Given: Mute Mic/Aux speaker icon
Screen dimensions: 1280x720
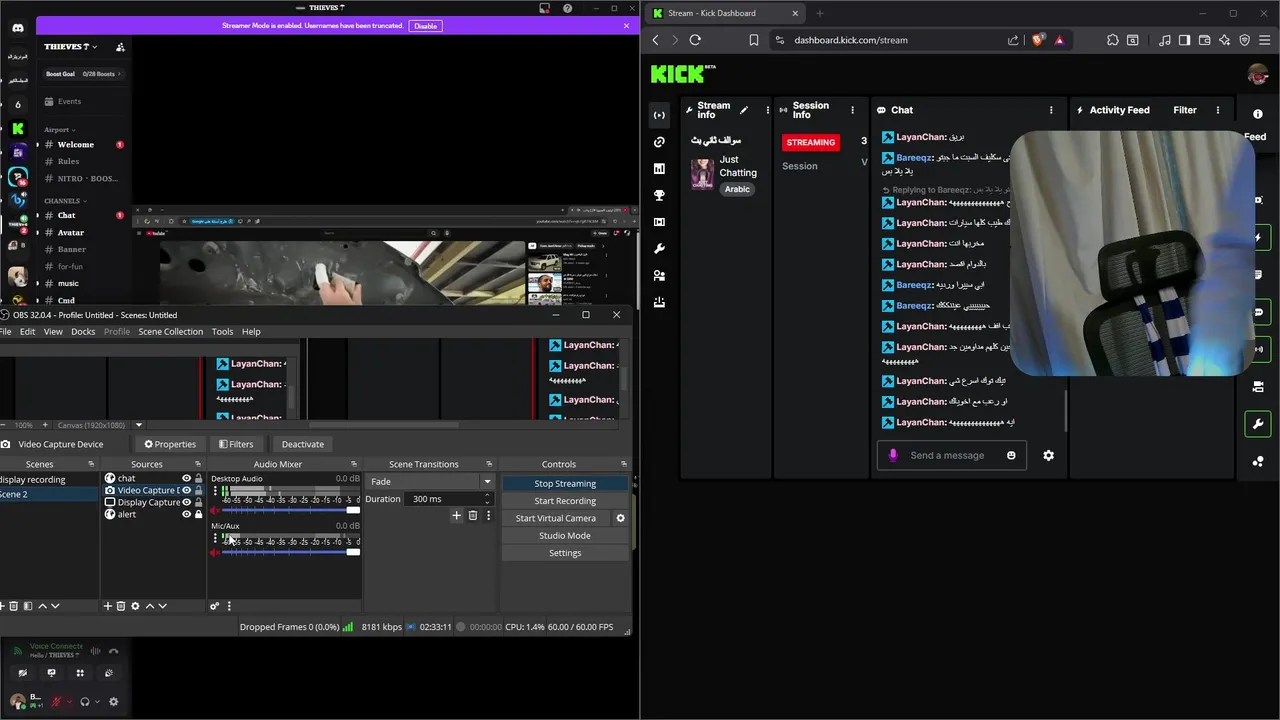Looking at the screenshot, I should tap(215, 552).
